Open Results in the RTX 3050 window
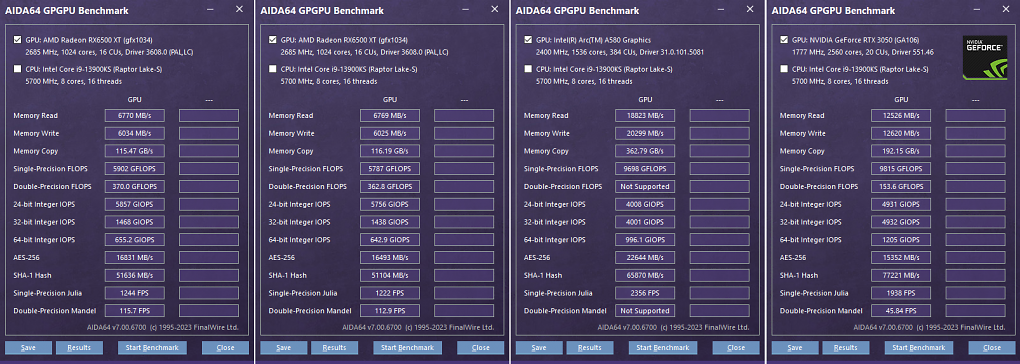Screen dimensions: 1020x364 (846, 348)
